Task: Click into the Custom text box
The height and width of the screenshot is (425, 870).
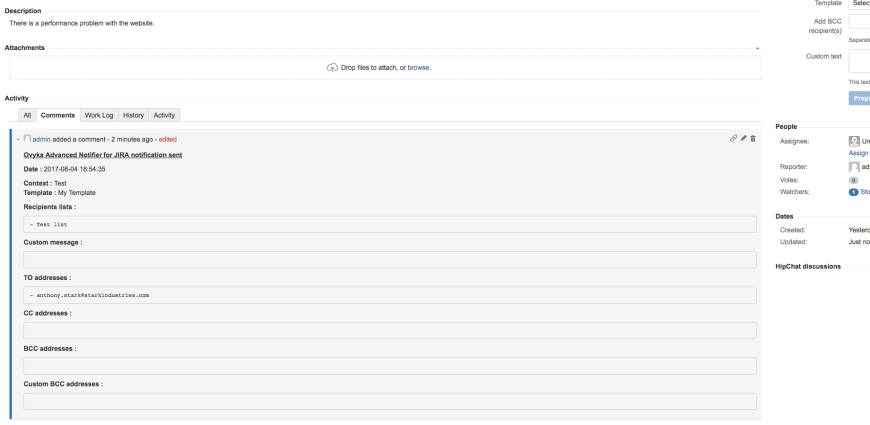Action: [859, 61]
